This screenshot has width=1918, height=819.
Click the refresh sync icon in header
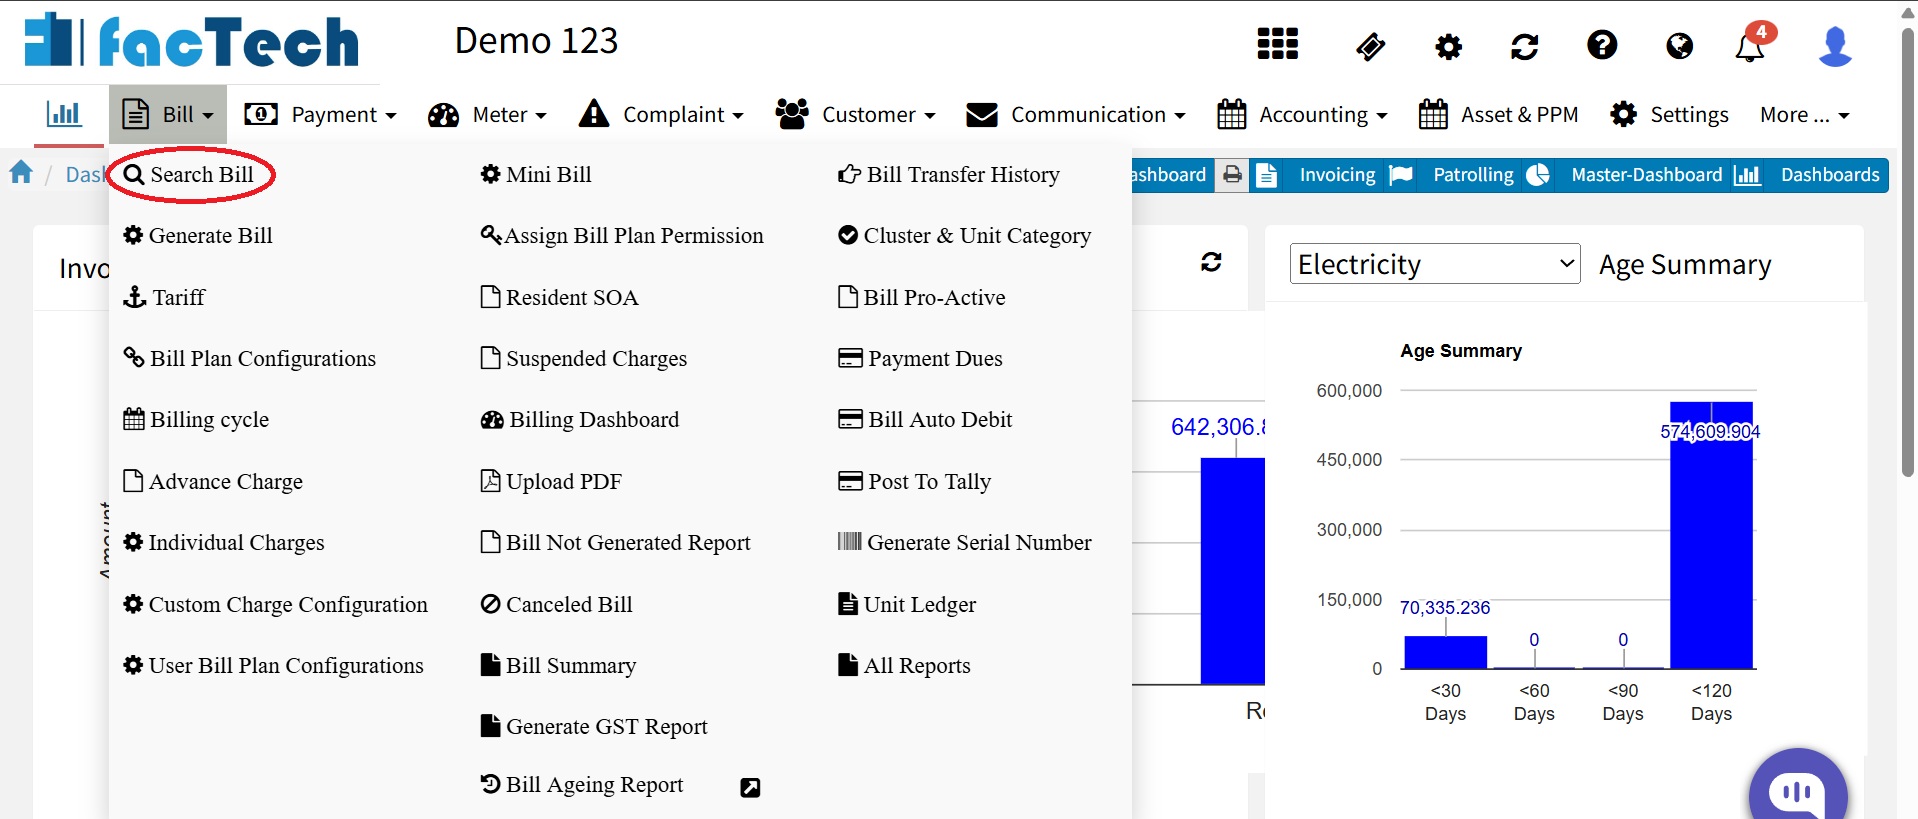(1524, 46)
